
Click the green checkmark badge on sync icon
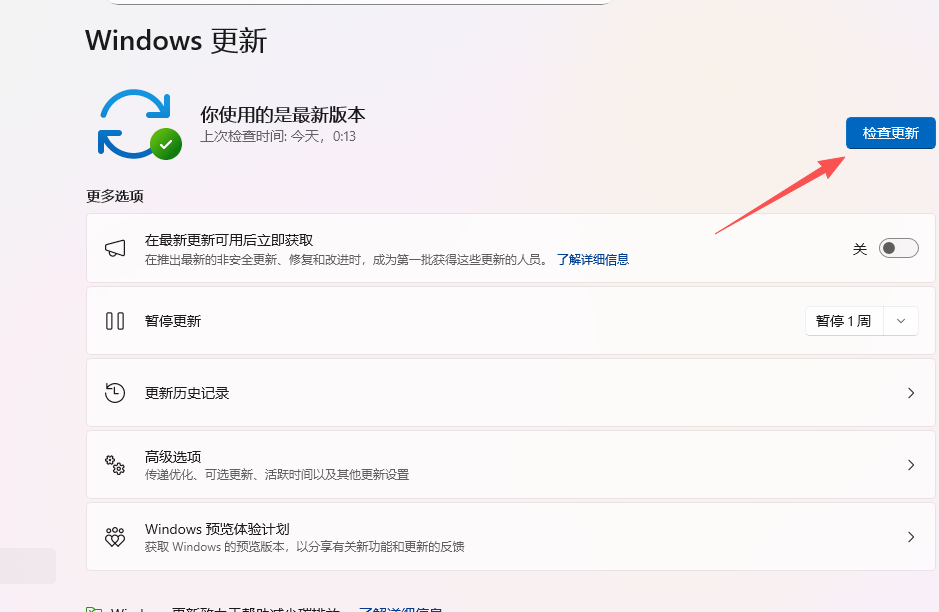click(x=166, y=144)
